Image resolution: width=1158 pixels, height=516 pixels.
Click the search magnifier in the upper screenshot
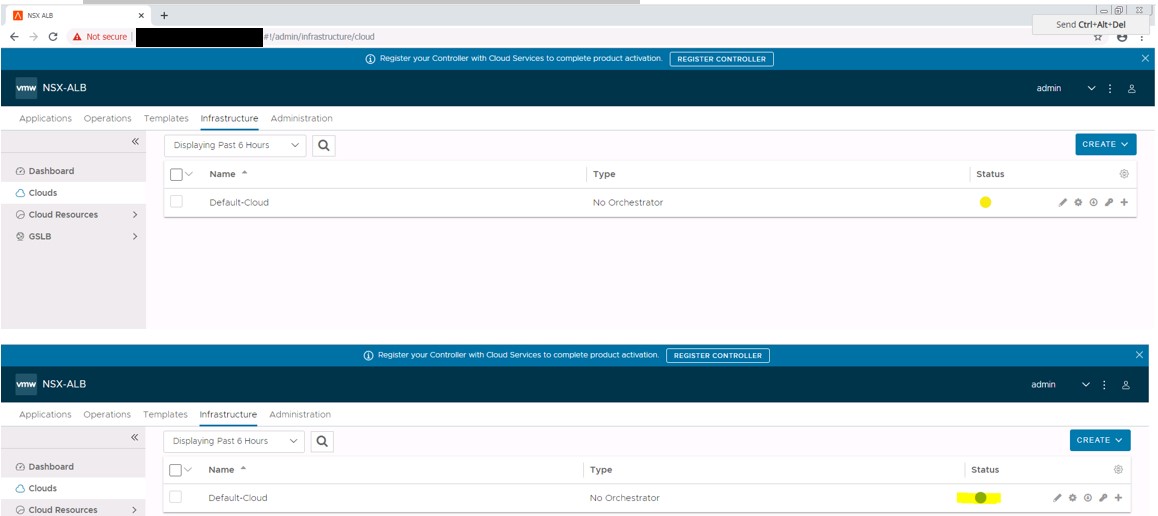pyautogui.click(x=323, y=145)
